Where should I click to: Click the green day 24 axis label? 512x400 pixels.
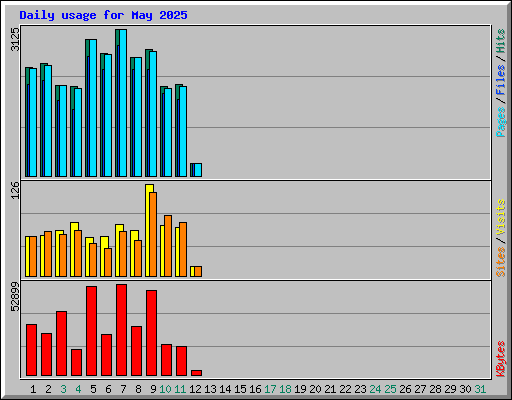pyautogui.click(x=375, y=389)
